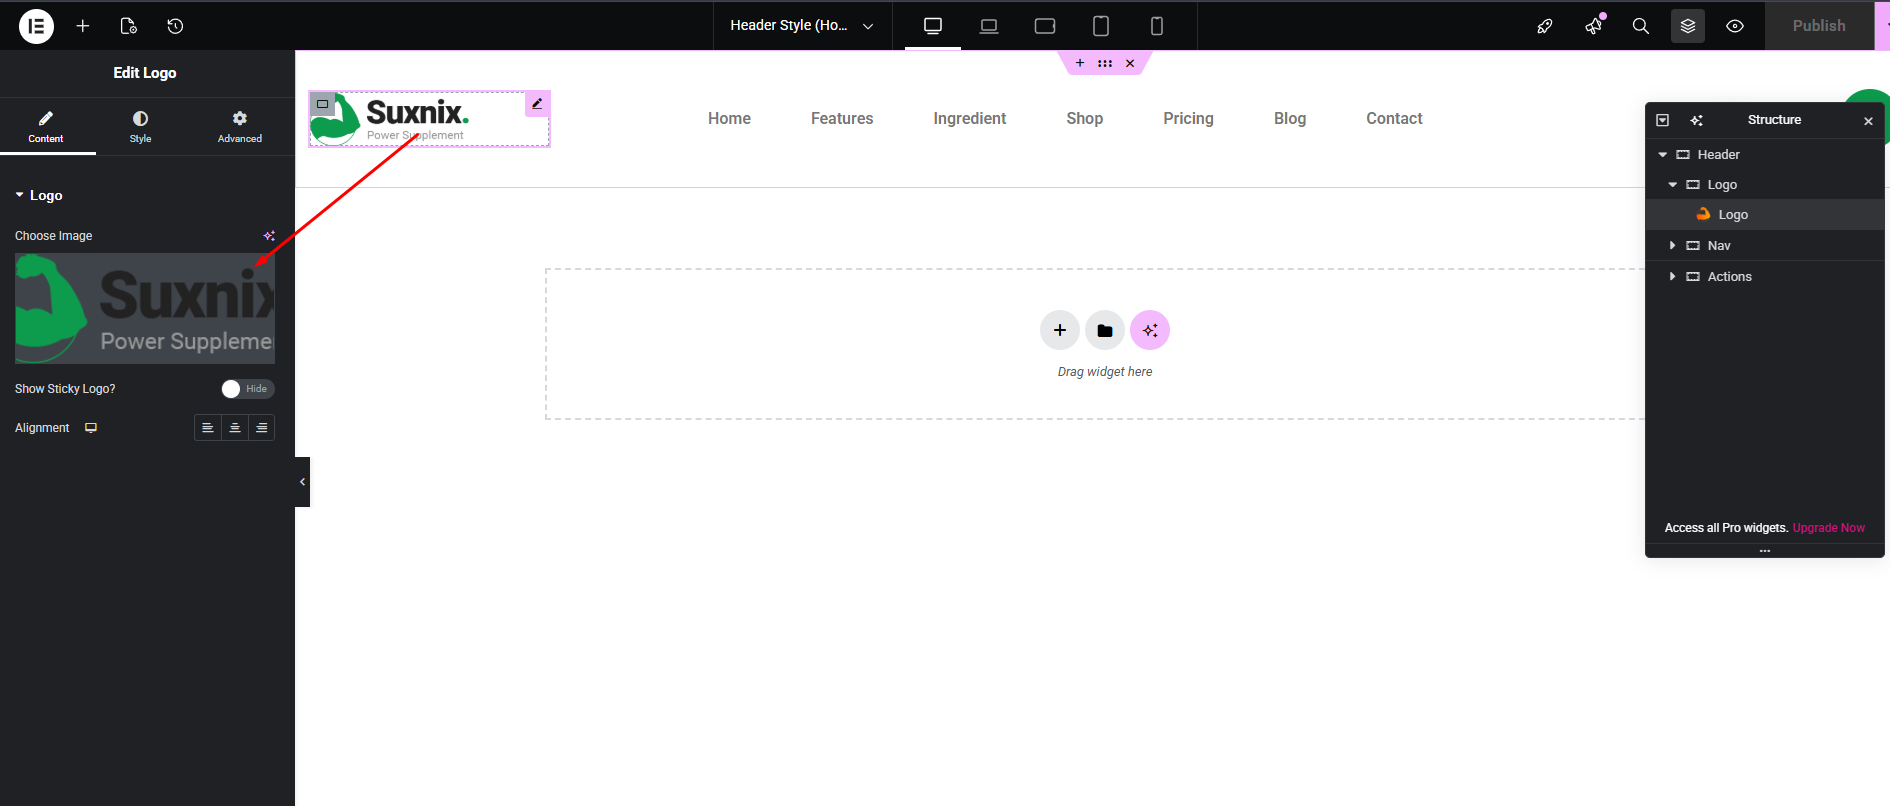Screen dimensions: 1890x806
Task: Set logo alignment to right
Action: (262, 428)
